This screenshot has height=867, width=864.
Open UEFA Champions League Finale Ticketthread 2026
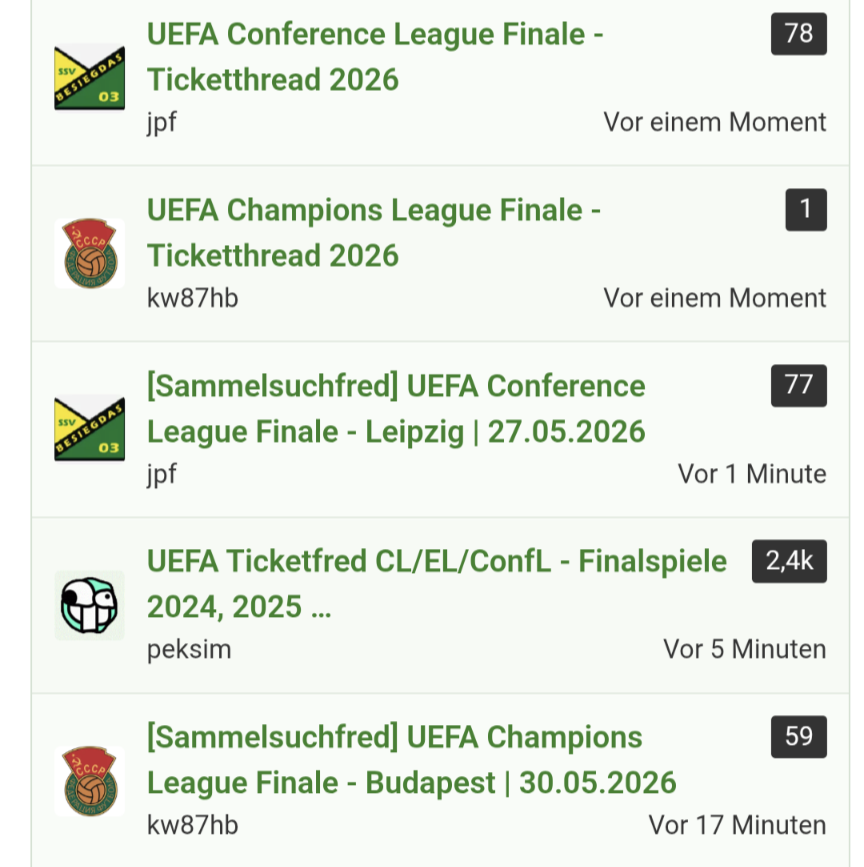click(x=374, y=232)
